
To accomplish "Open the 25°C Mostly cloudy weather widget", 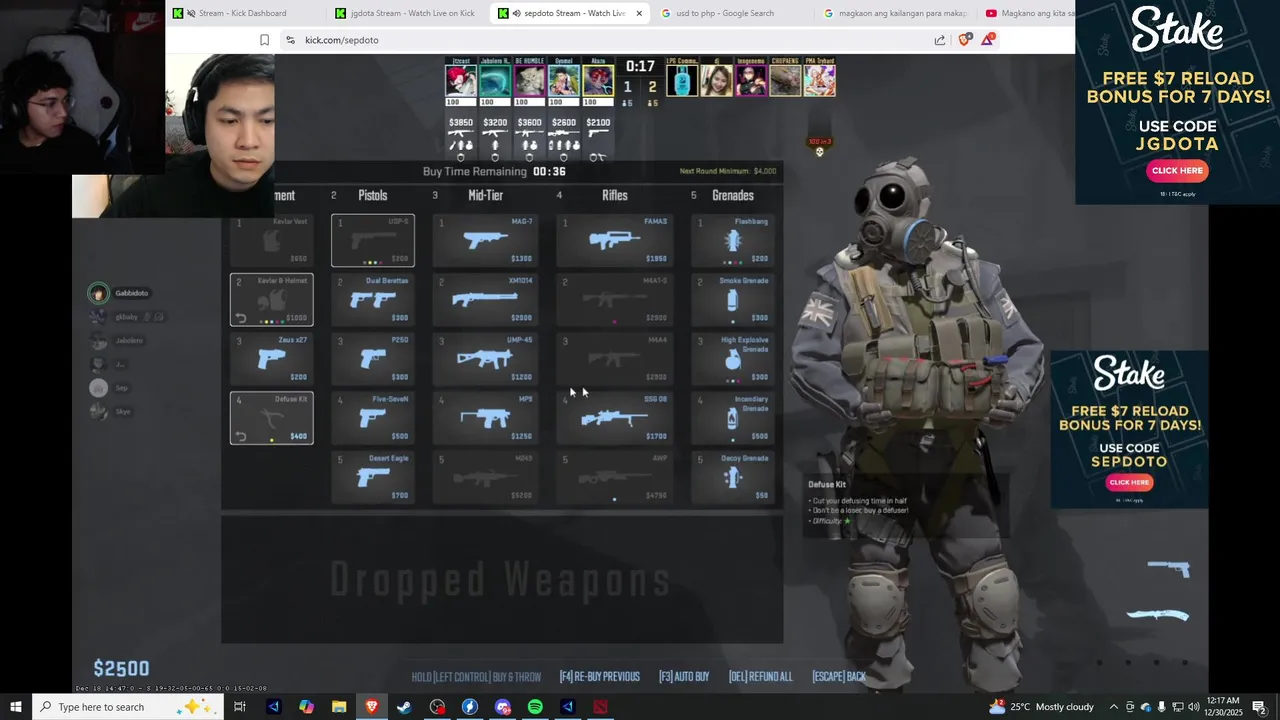I will pos(1041,707).
